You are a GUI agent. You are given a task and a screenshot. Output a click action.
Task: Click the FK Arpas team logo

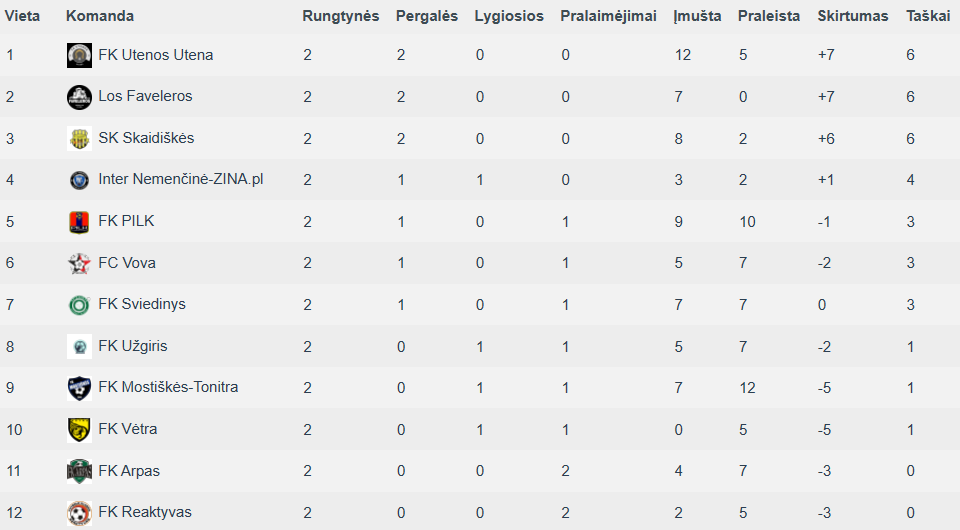point(79,471)
